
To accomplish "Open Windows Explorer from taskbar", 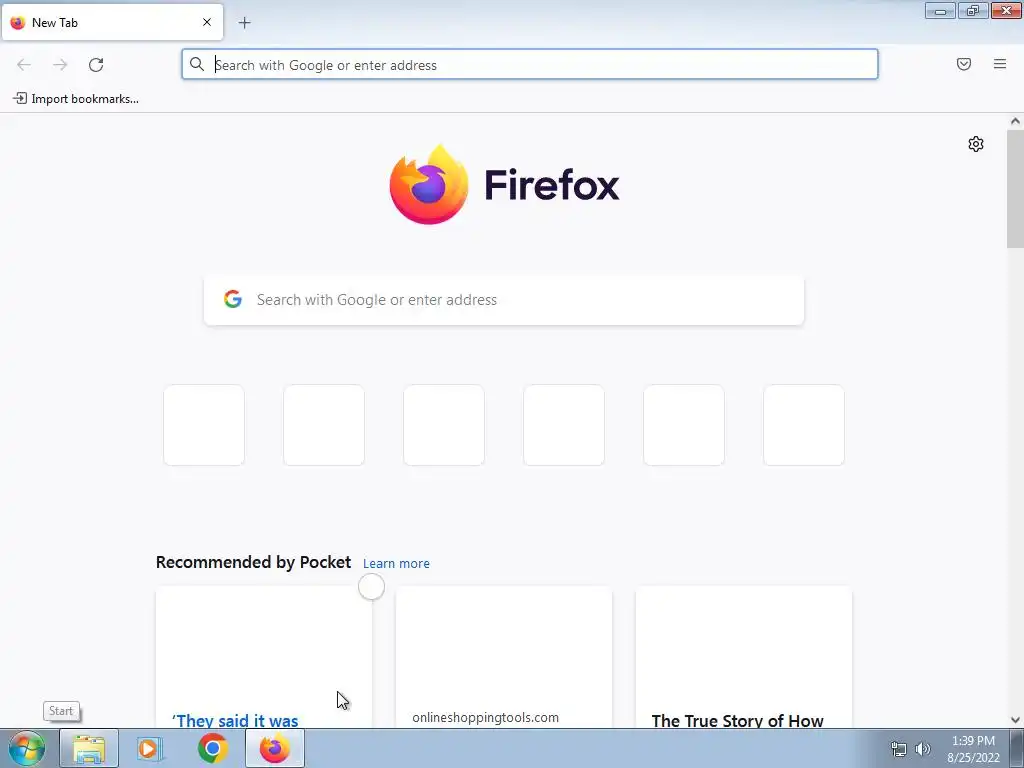I will 89,748.
